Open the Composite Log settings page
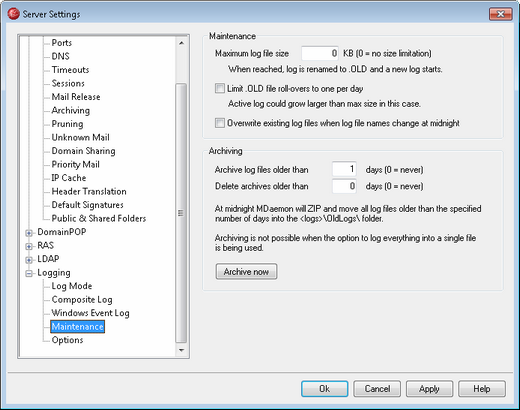 [x=82, y=299]
